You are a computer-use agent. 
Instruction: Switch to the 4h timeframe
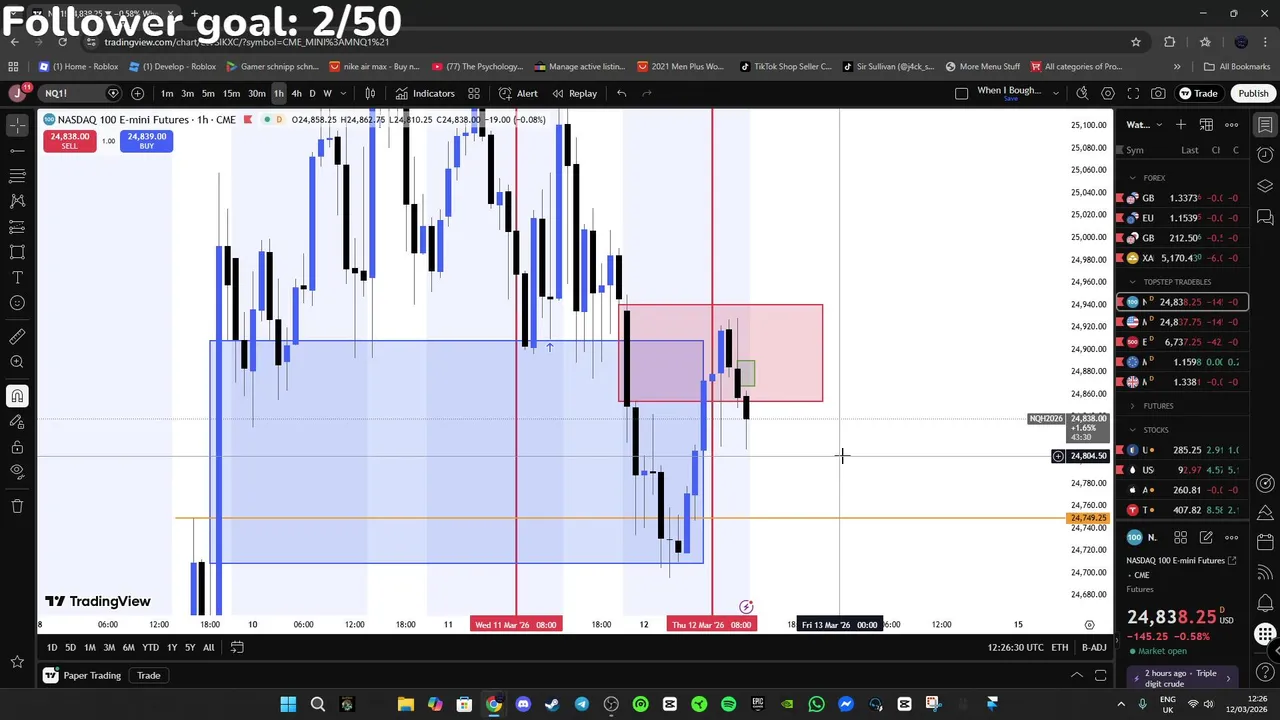click(x=296, y=93)
